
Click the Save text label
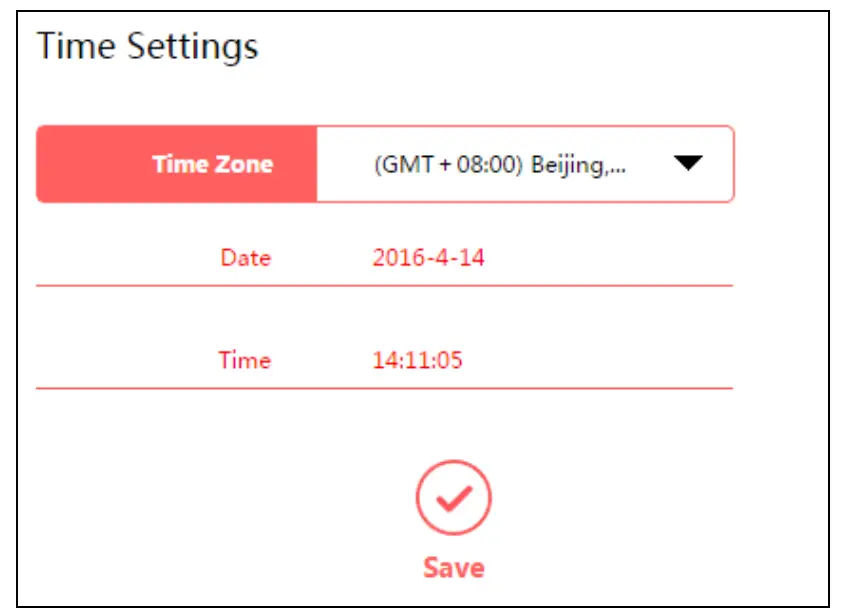tap(453, 568)
